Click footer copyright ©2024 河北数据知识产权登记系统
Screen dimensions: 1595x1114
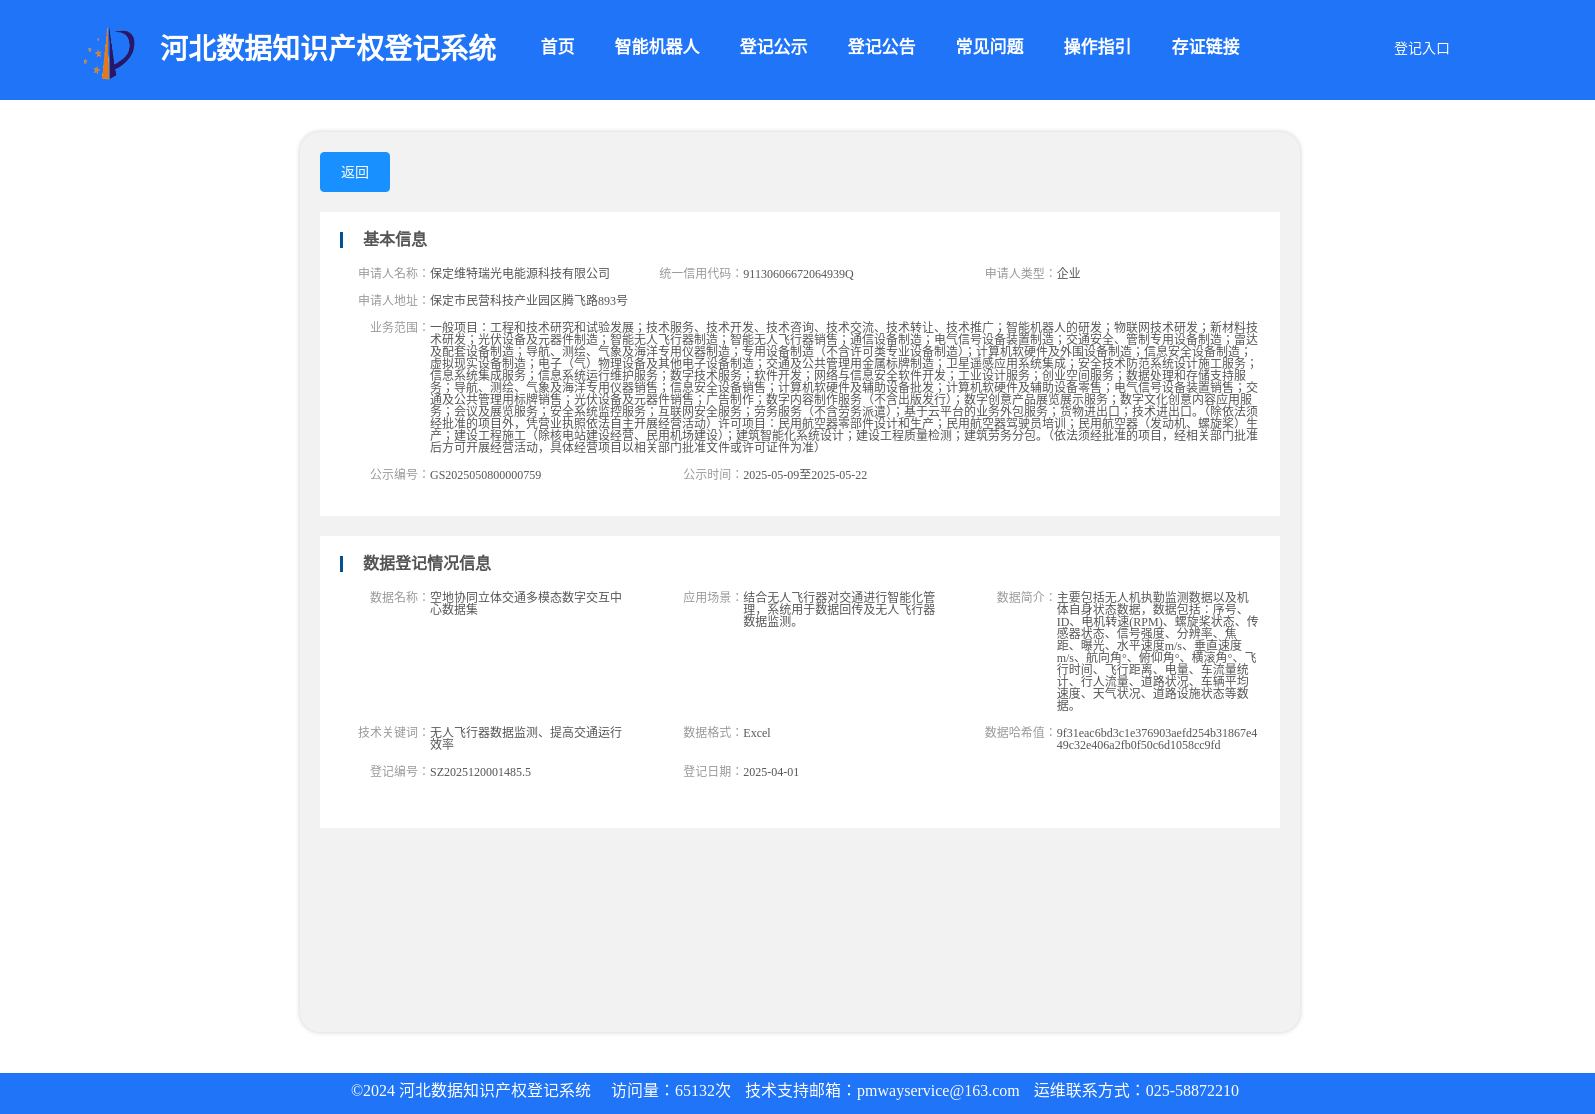pyautogui.click(x=471, y=1091)
